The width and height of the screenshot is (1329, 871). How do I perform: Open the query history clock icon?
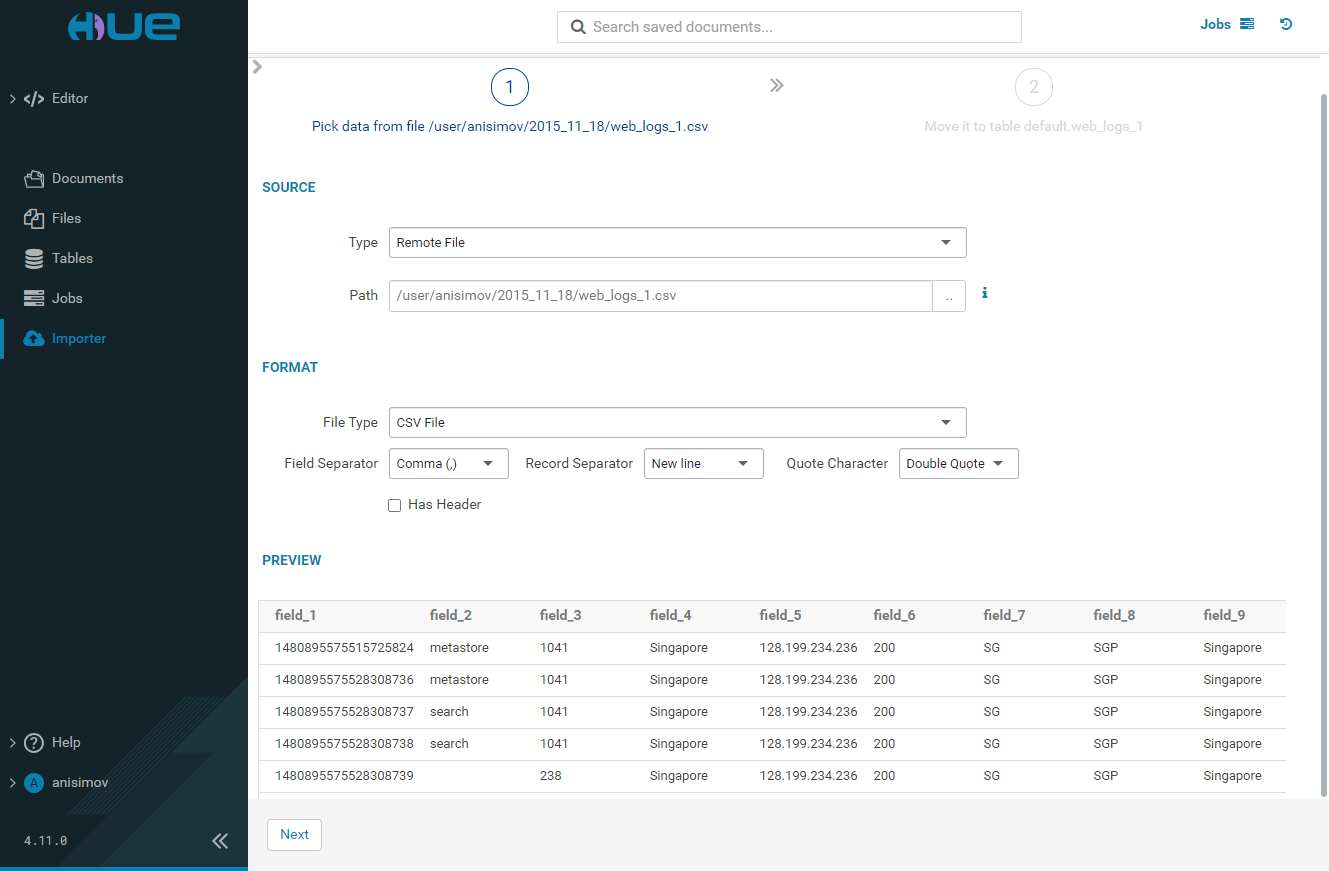(x=1286, y=24)
